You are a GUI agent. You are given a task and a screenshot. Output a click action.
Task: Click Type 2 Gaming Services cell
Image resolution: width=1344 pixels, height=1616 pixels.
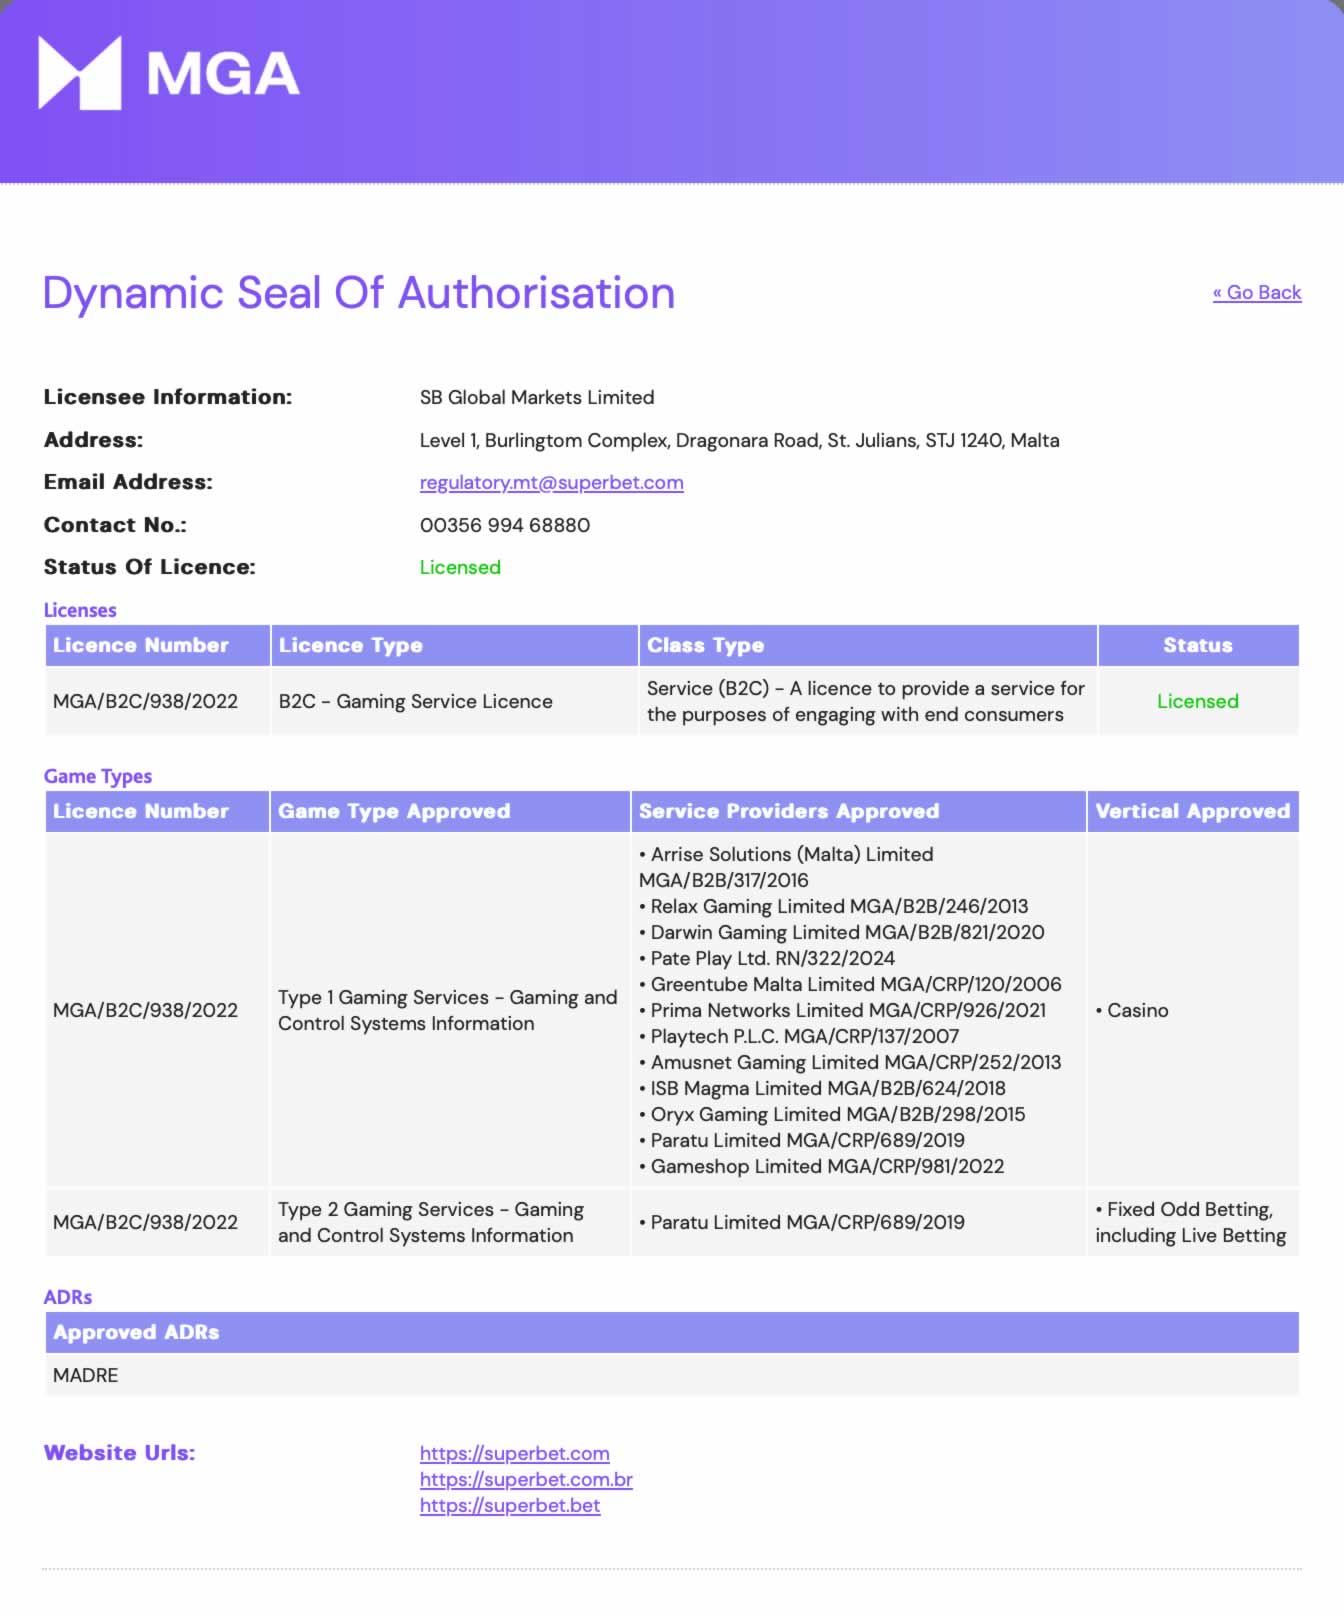click(449, 1222)
